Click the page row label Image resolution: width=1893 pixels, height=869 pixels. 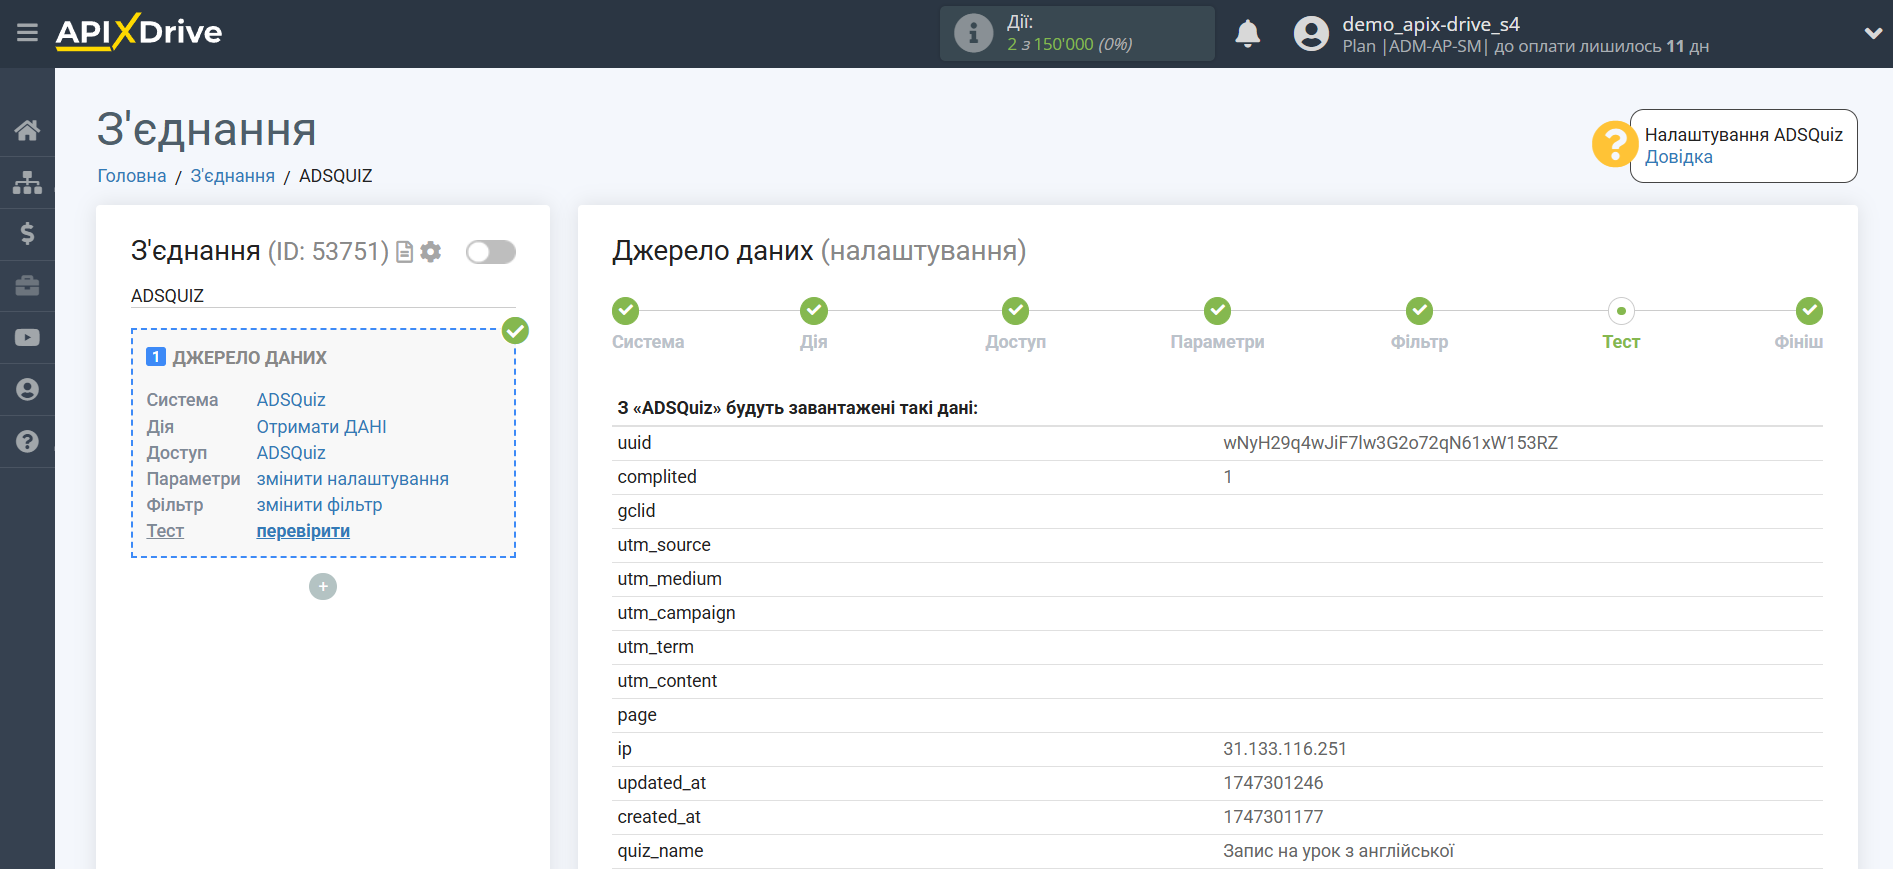[x=637, y=715]
